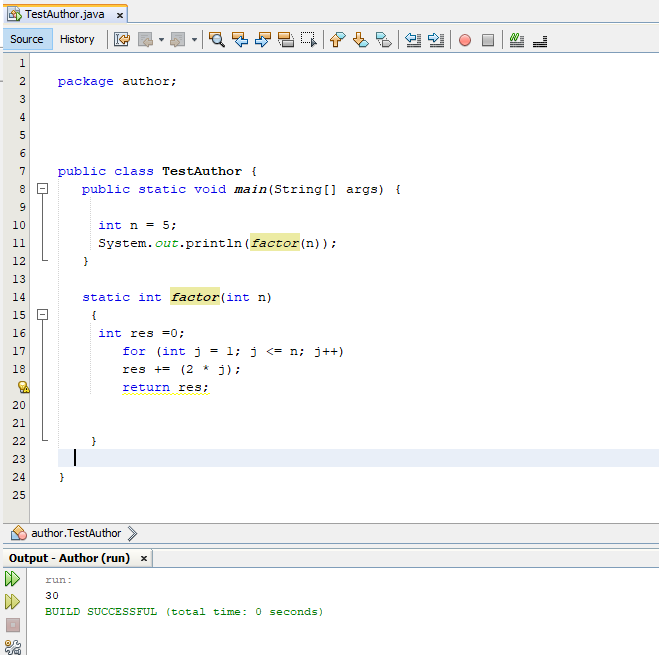The height and width of the screenshot is (655, 659).
Task: Click 'int res =0;' declaration
Action: [x=142, y=333]
